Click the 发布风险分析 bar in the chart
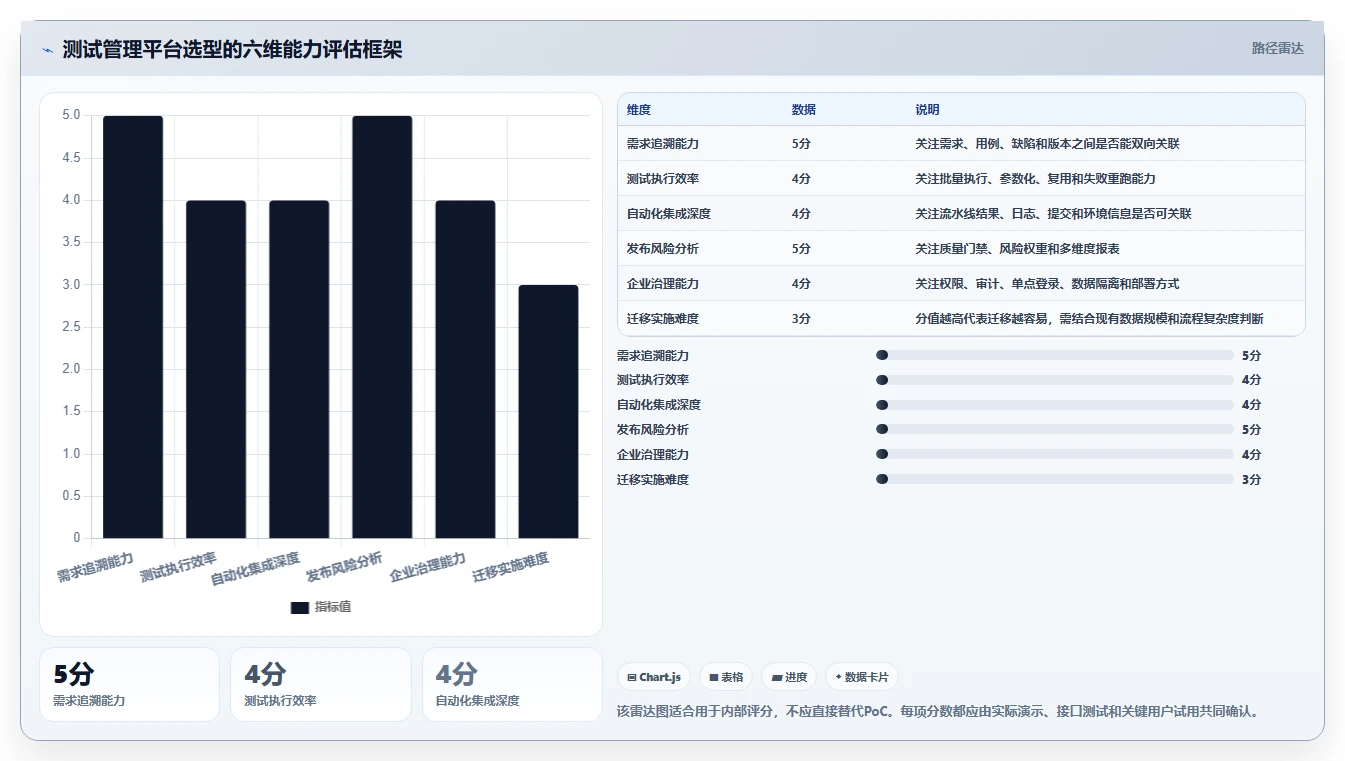This screenshot has width=1345, height=761. click(x=382, y=327)
